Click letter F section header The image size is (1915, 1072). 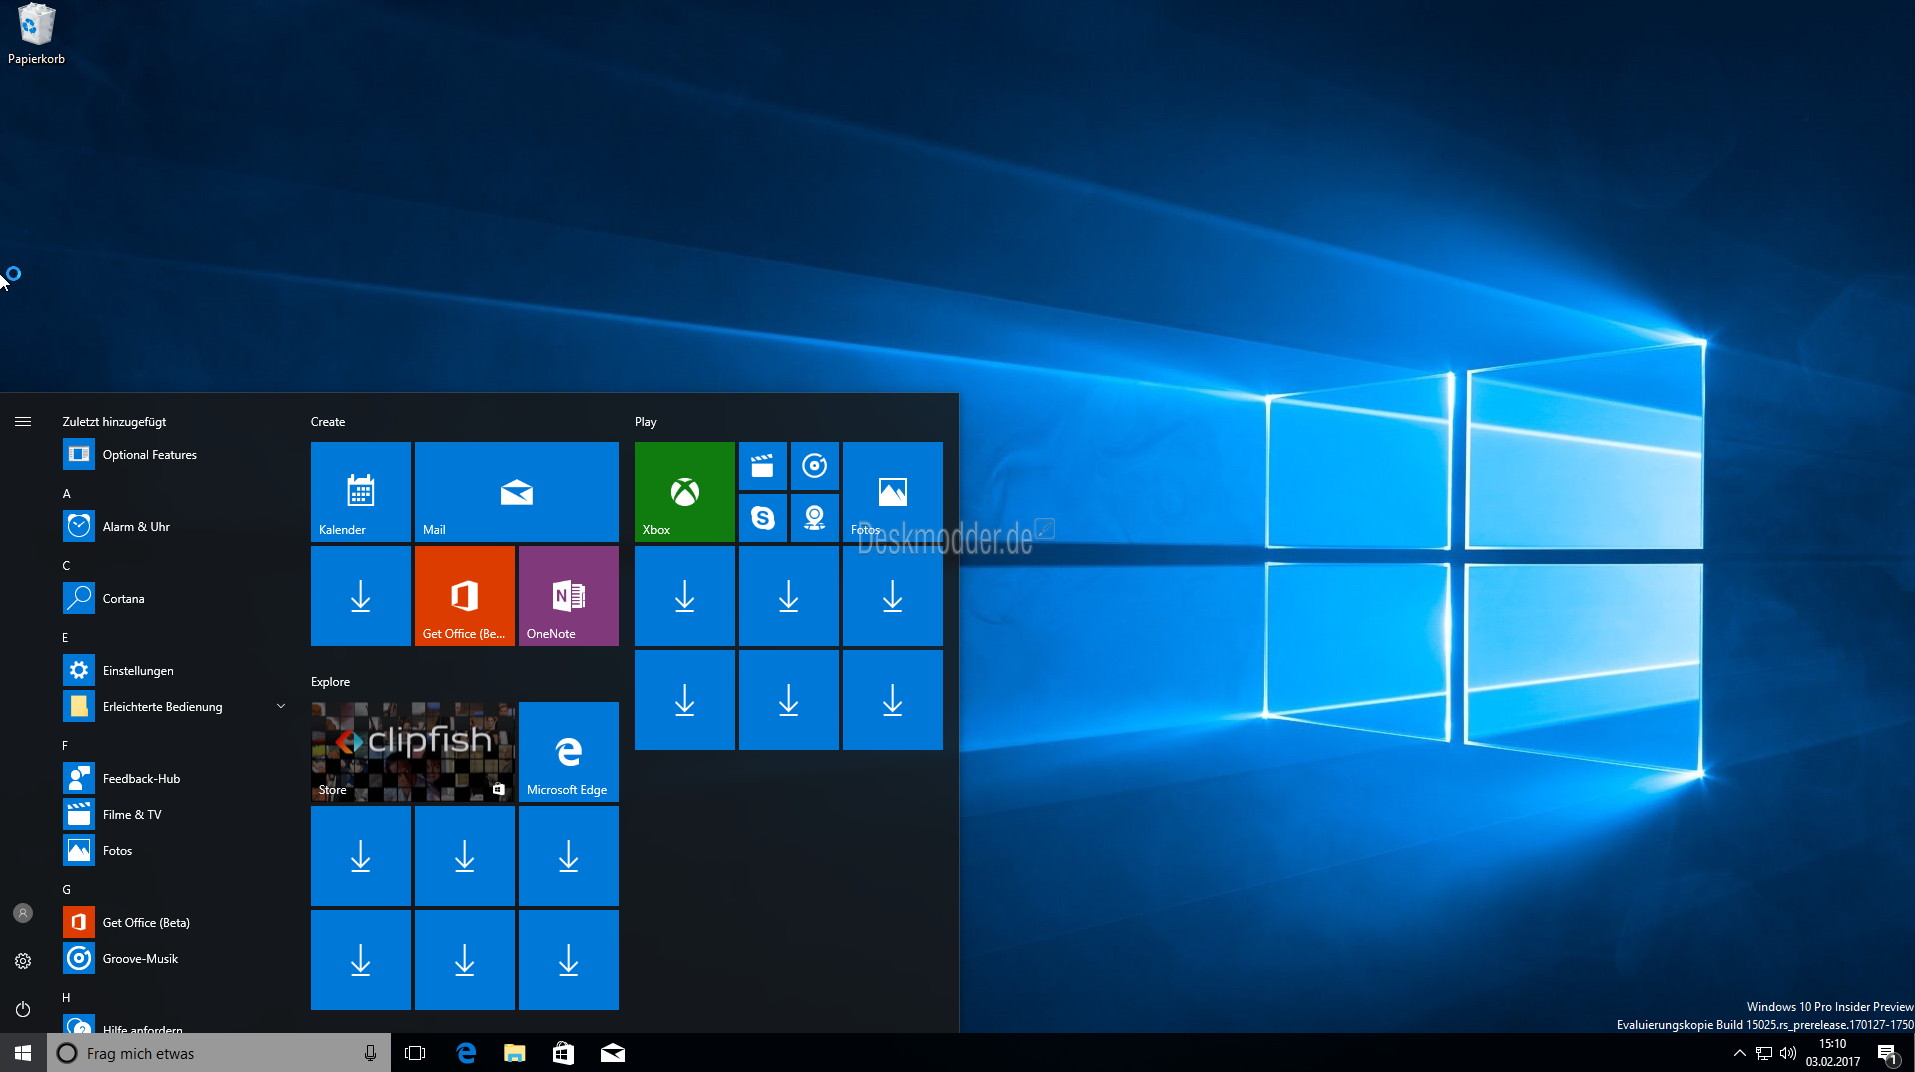66,746
